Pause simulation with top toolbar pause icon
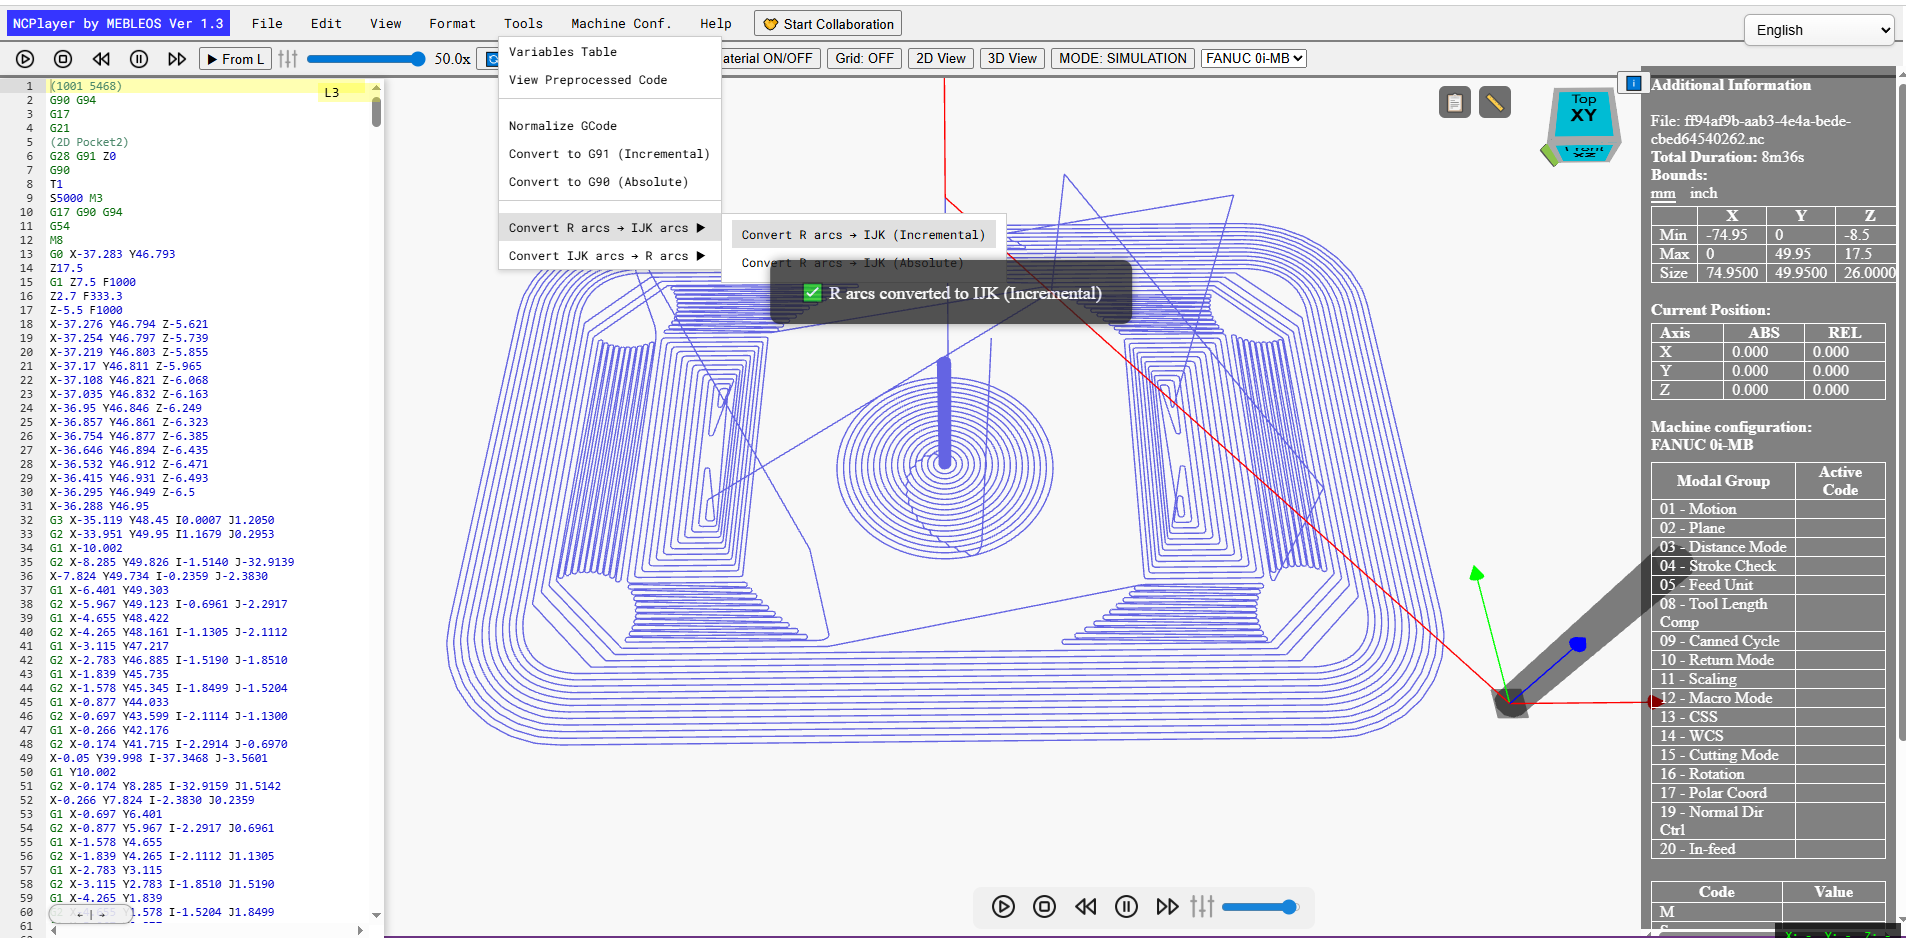This screenshot has width=1906, height=938. (139, 59)
